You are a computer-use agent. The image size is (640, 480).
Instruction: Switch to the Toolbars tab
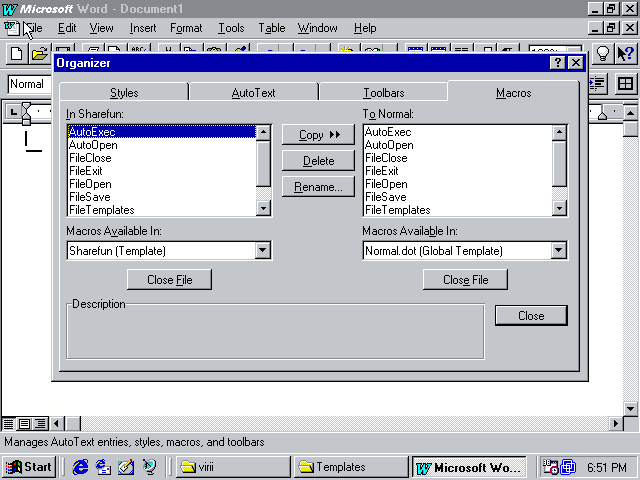point(384,93)
